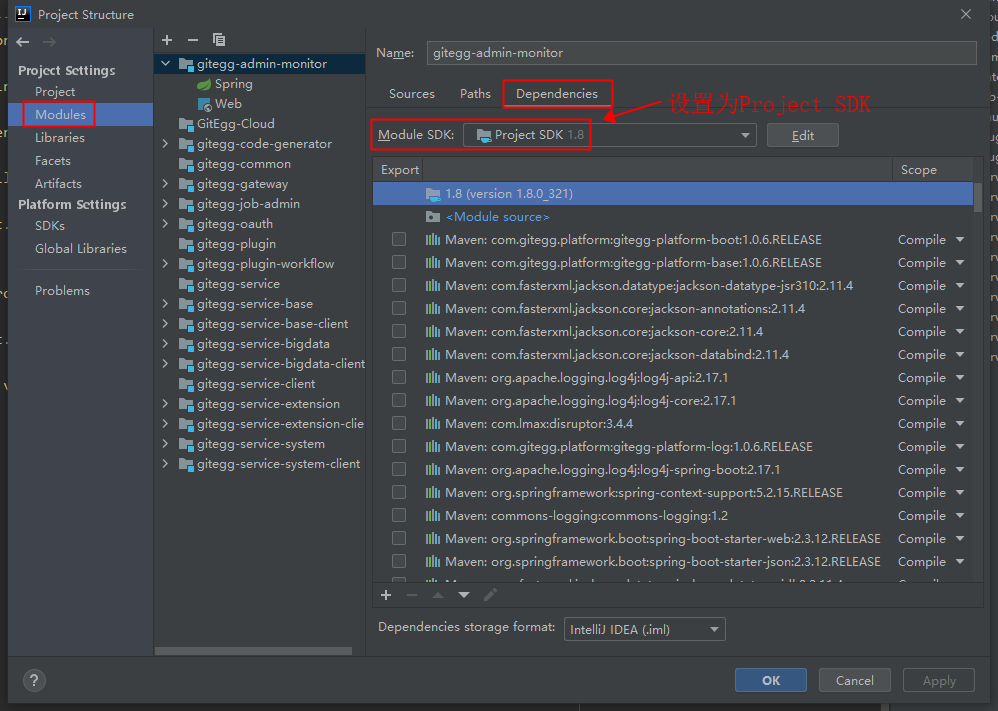This screenshot has width=998, height=711.
Task: Click the Edit button next to Module SDK
Action: 803,136
